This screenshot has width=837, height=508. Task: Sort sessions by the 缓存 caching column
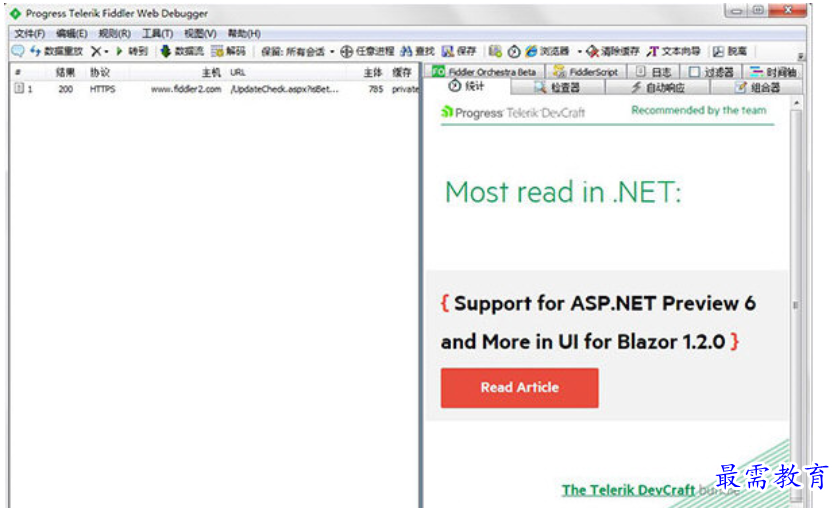[401, 72]
